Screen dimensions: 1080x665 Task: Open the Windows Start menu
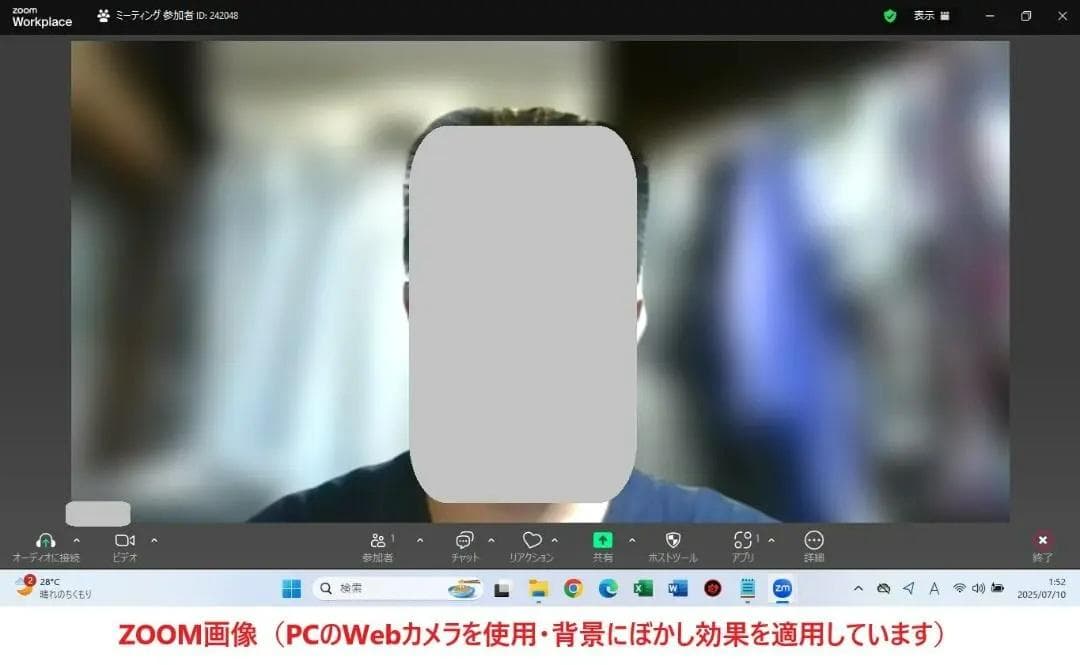(291, 589)
